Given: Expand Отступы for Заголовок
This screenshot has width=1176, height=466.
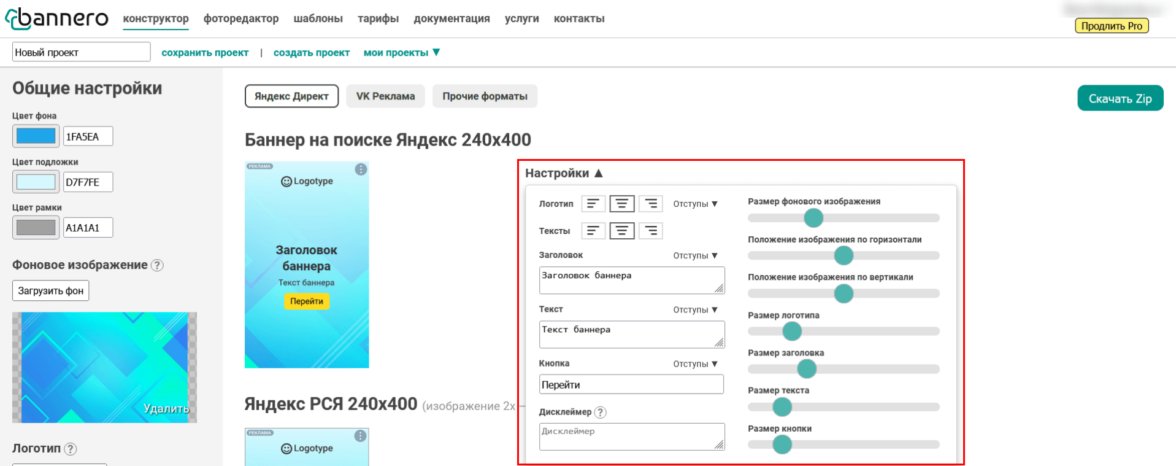Looking at the screenshot, I should tap(695, 256).
